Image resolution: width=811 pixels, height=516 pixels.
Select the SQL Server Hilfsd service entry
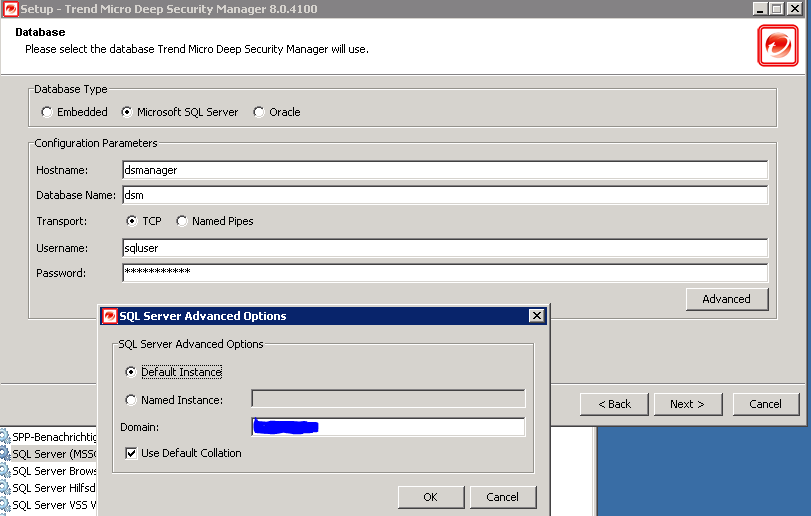click(54, 488)
